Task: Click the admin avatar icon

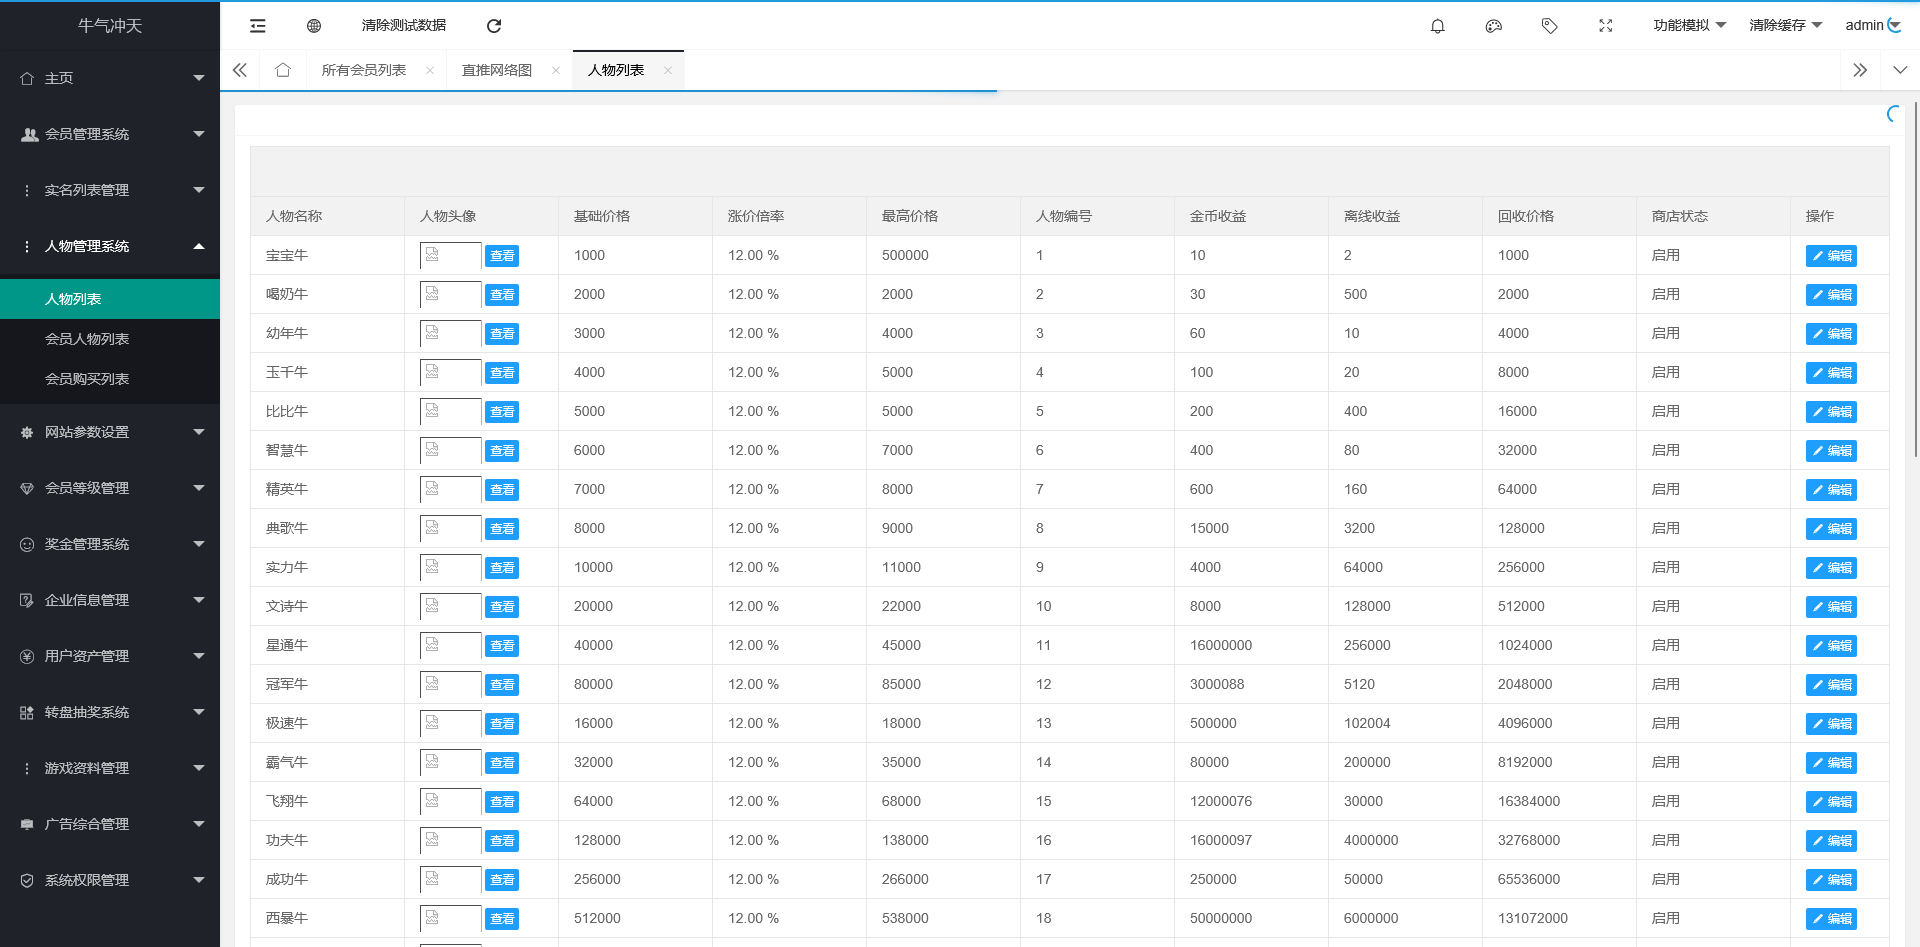Action: 1894,25
